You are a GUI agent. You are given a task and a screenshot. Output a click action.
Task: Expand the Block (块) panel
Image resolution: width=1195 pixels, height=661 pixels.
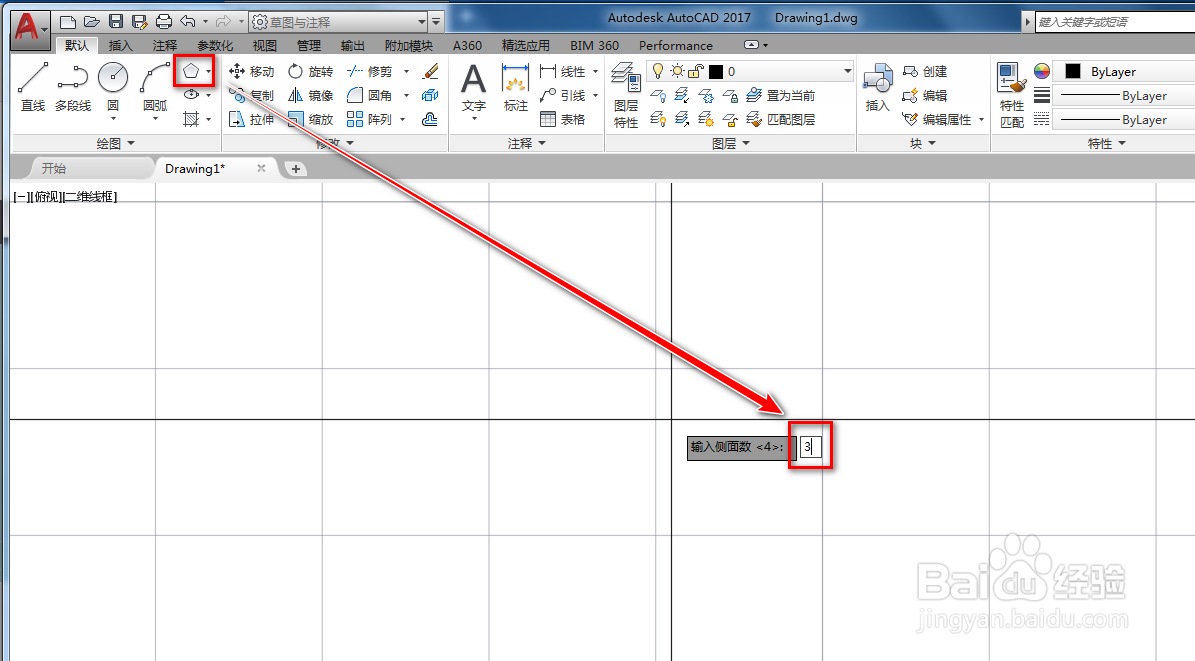tap(923, 143)
